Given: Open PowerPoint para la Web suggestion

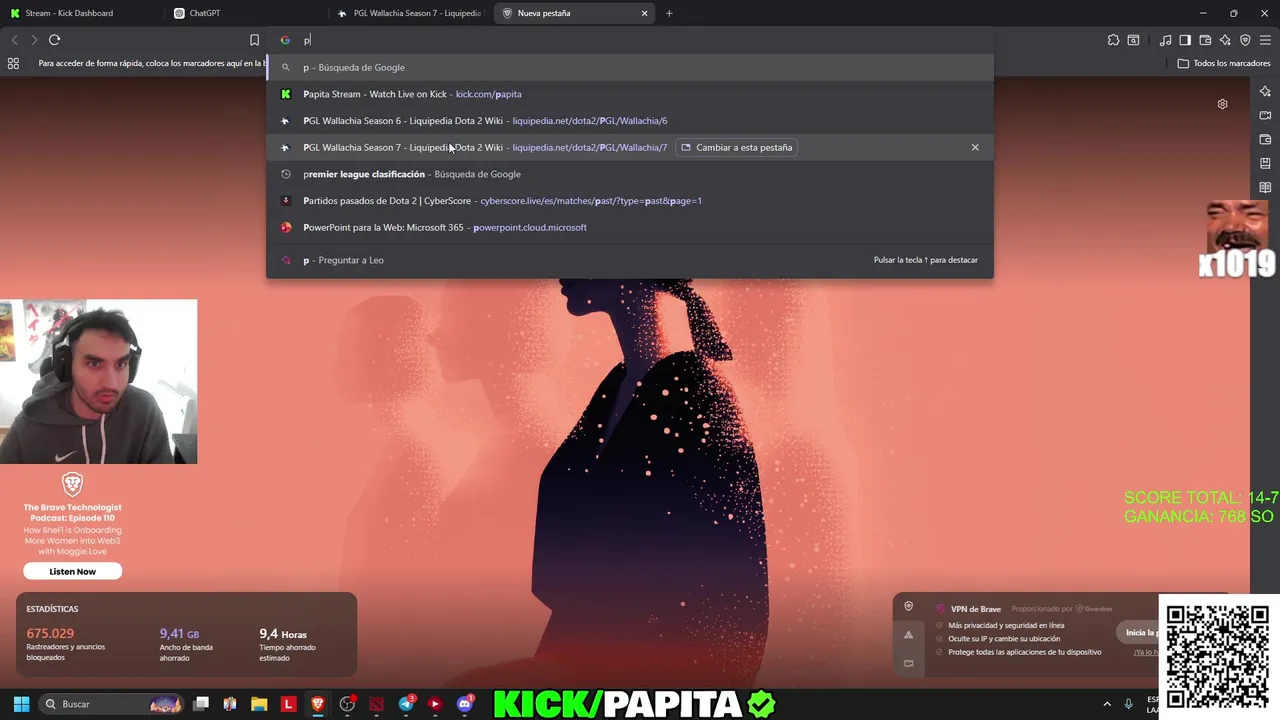Looking at the screenshot, I should [630, 227].
